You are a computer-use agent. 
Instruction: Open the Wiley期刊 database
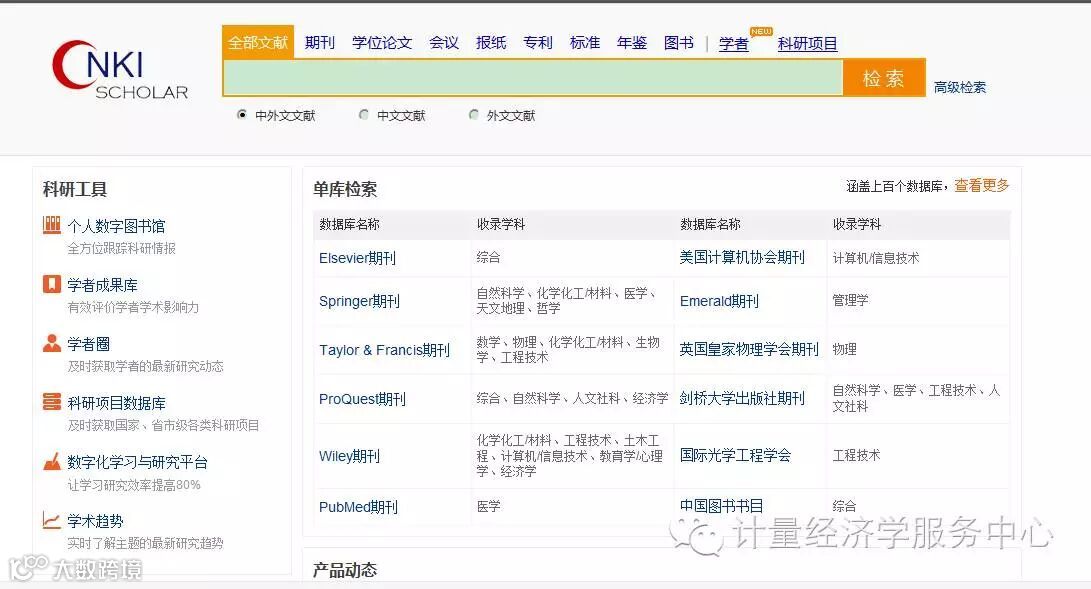click(x=349, y=456)
